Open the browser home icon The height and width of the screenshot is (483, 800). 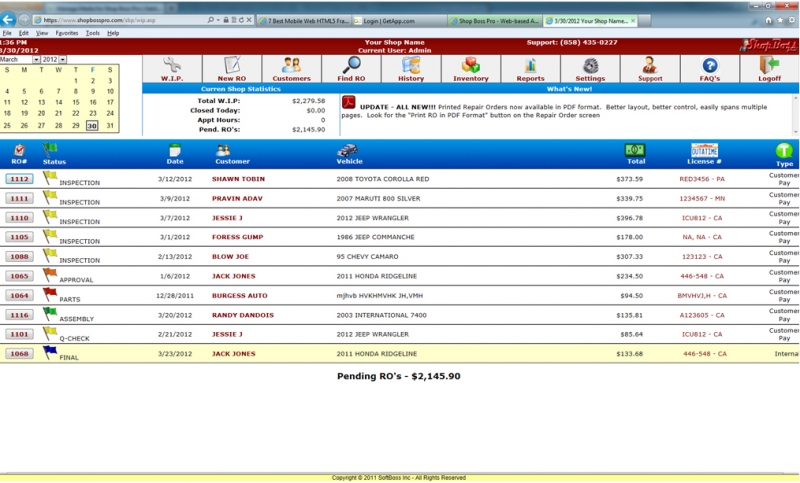point(768,20)
